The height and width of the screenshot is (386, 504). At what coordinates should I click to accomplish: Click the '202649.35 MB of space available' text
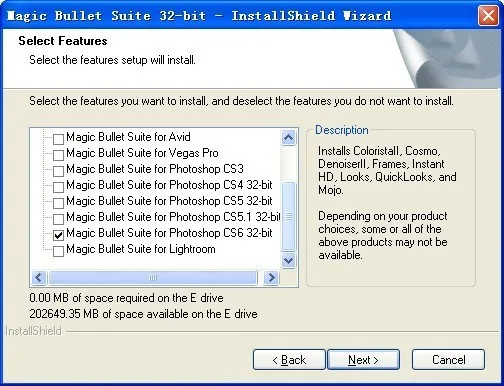[143, 314]
